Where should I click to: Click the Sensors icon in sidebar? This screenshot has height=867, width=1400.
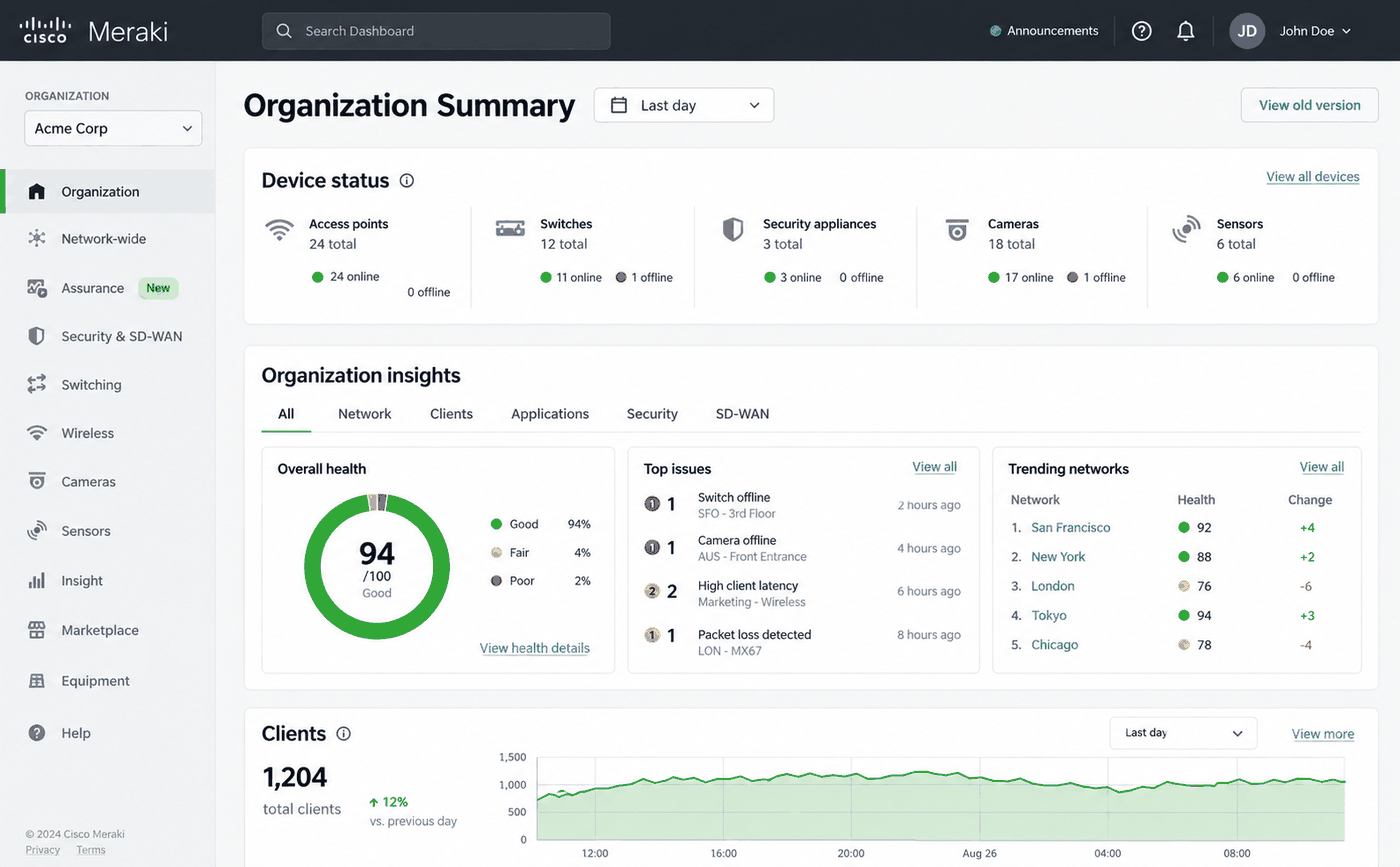[x=37, y=530]
